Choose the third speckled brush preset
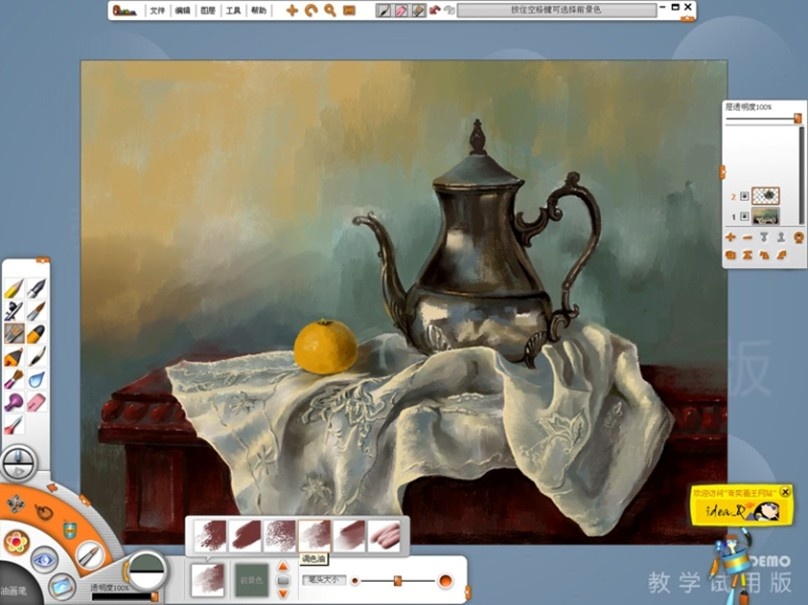 pos(280,535)
